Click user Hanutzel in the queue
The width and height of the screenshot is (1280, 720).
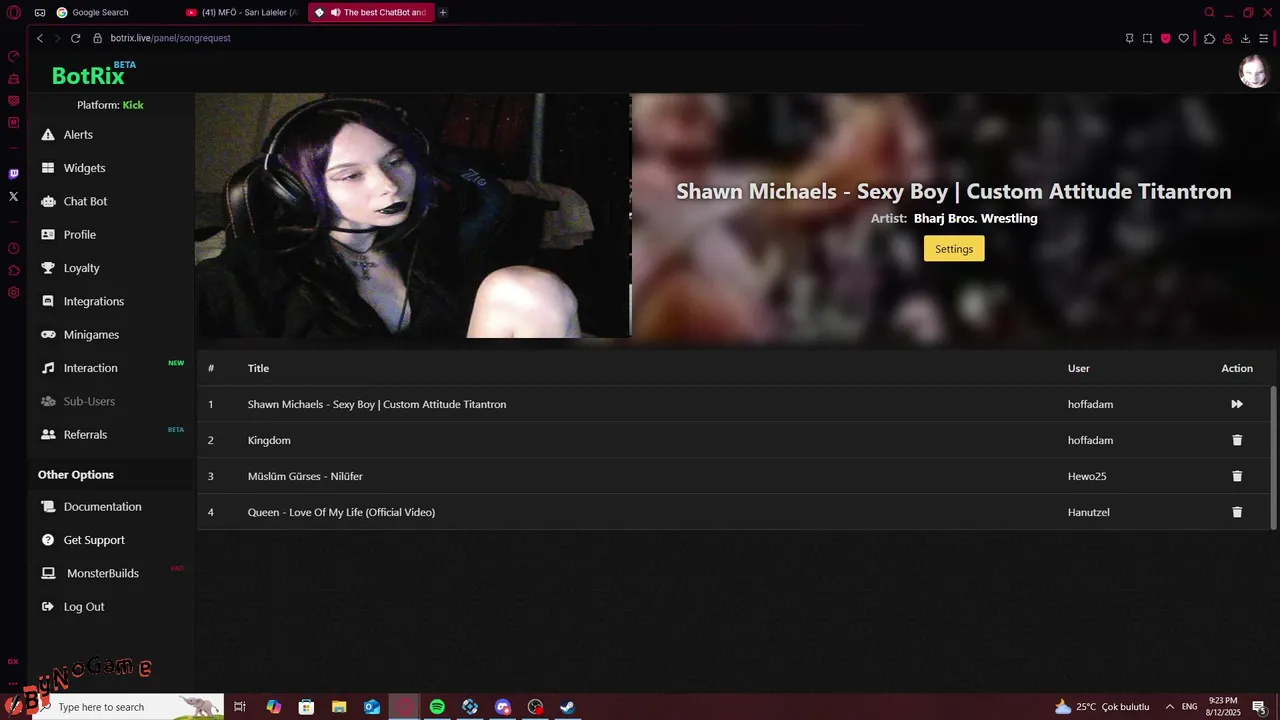pyautogui.click(x=1089, y=512)
